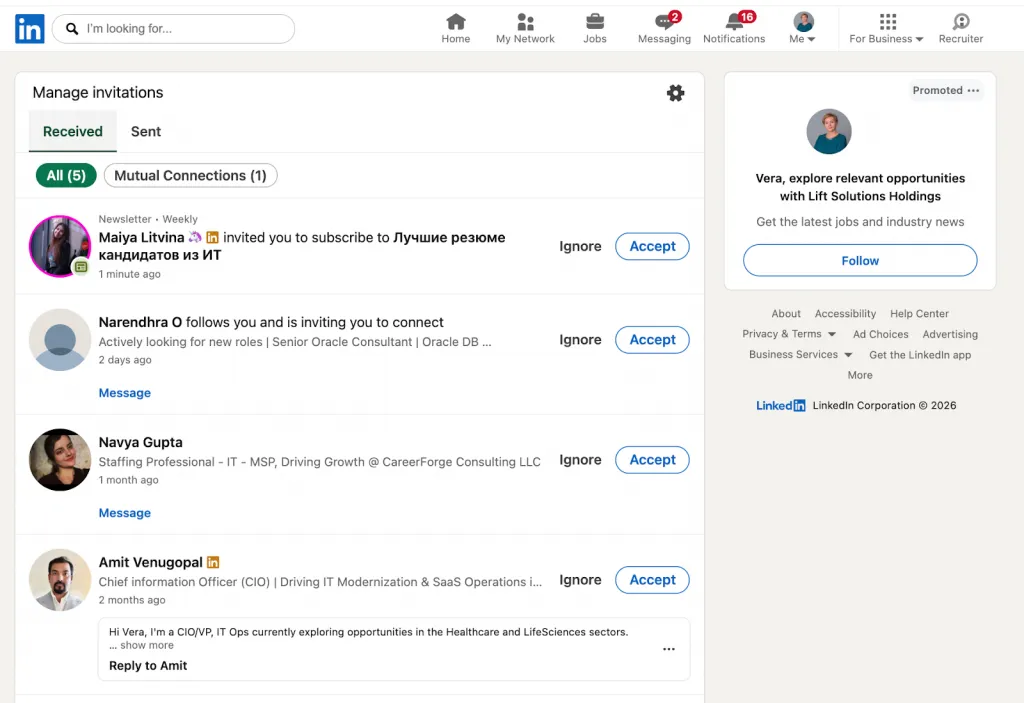Open invitation settings gear icon
This screenshot has width=1024, height=703.
[675, 93]
